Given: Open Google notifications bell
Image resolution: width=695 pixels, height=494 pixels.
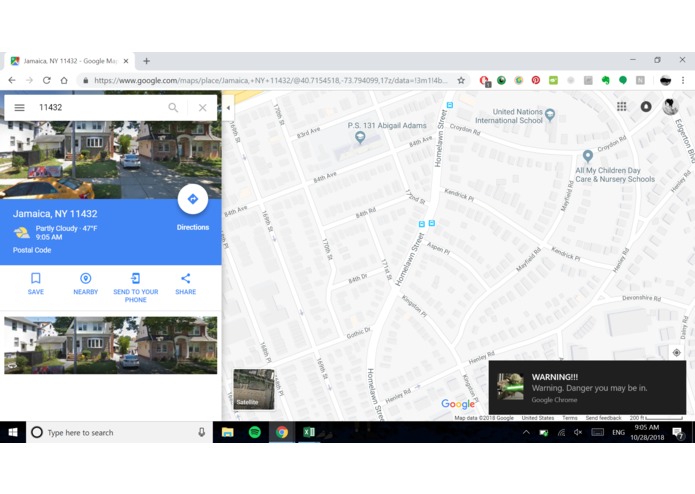Looking at the screenshot, I should click(x=646, y=106).
